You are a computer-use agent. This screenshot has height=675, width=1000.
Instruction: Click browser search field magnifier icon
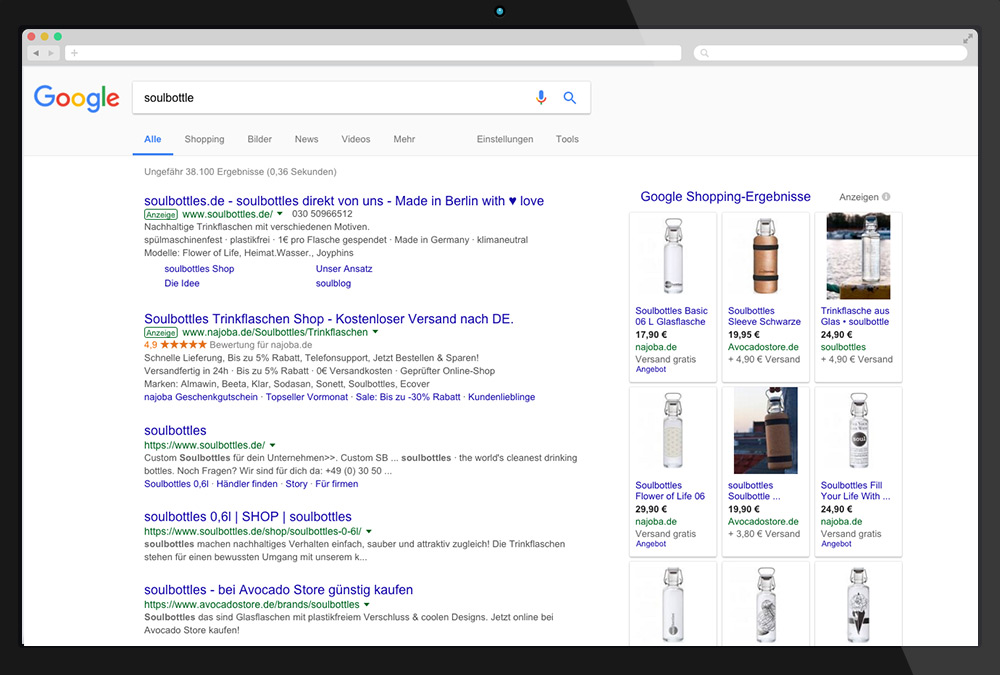point(704,53)
